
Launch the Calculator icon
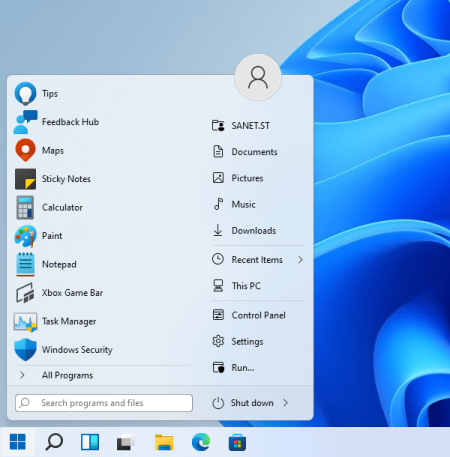click(x=25, y=207)
